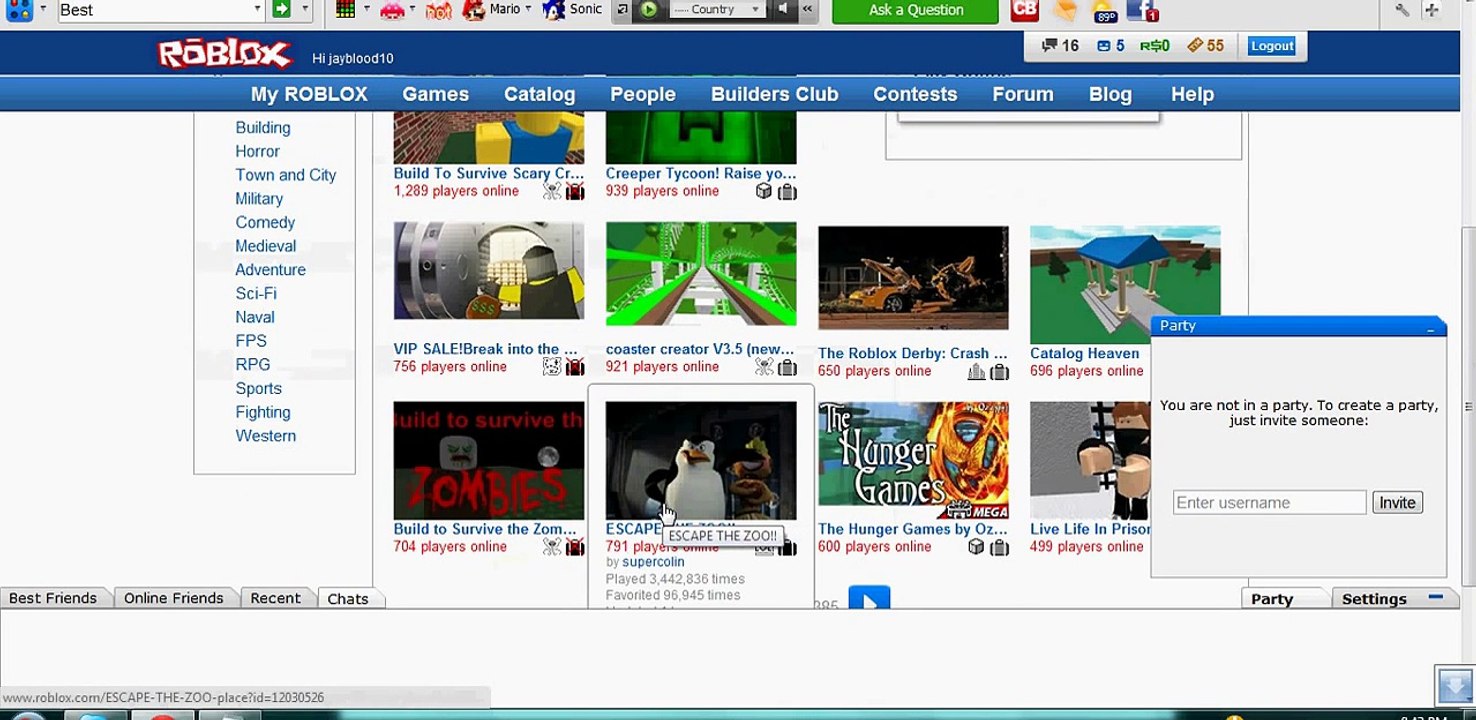Screen dimensions: 1476x720
Task: Open the Builders Club menu
Action: [774, 94]
